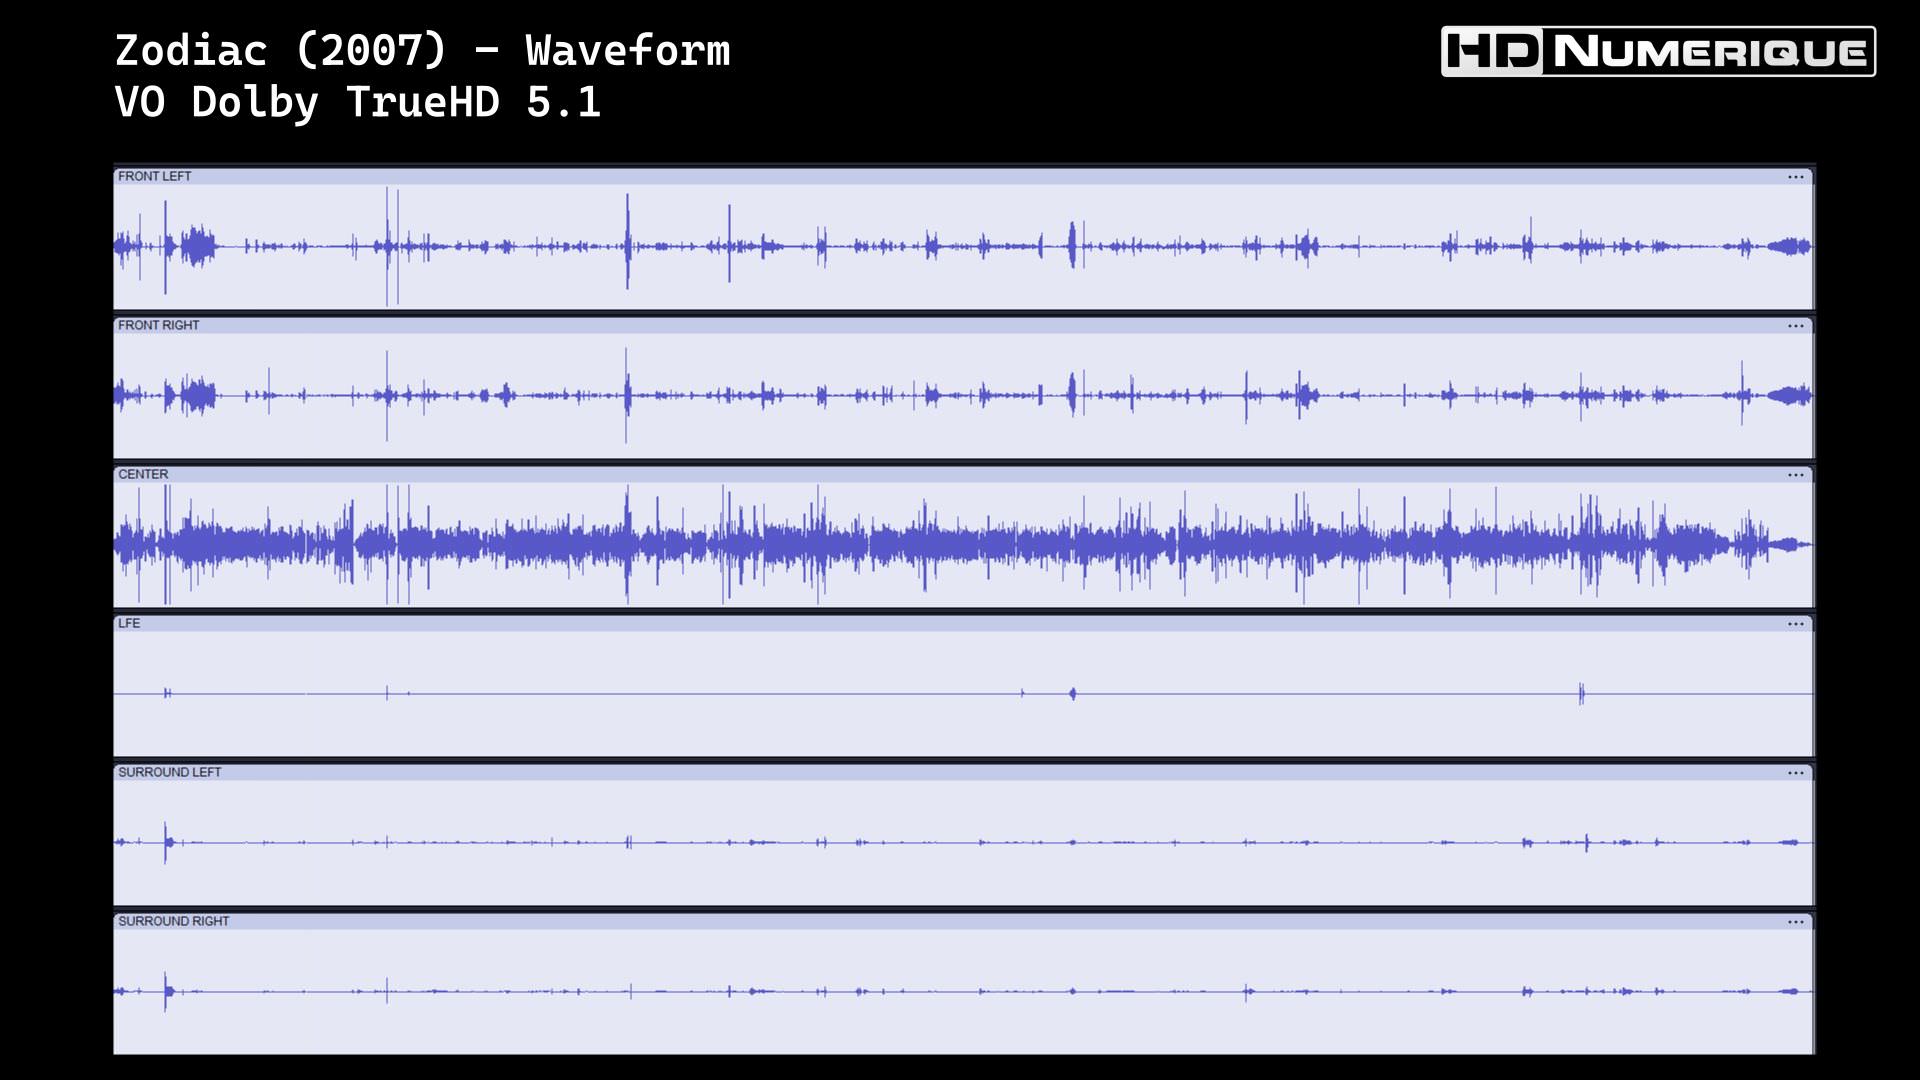Click inside the CENTER channel waveform
This screenshot has height=1080, width=1920.
point(963,544)
